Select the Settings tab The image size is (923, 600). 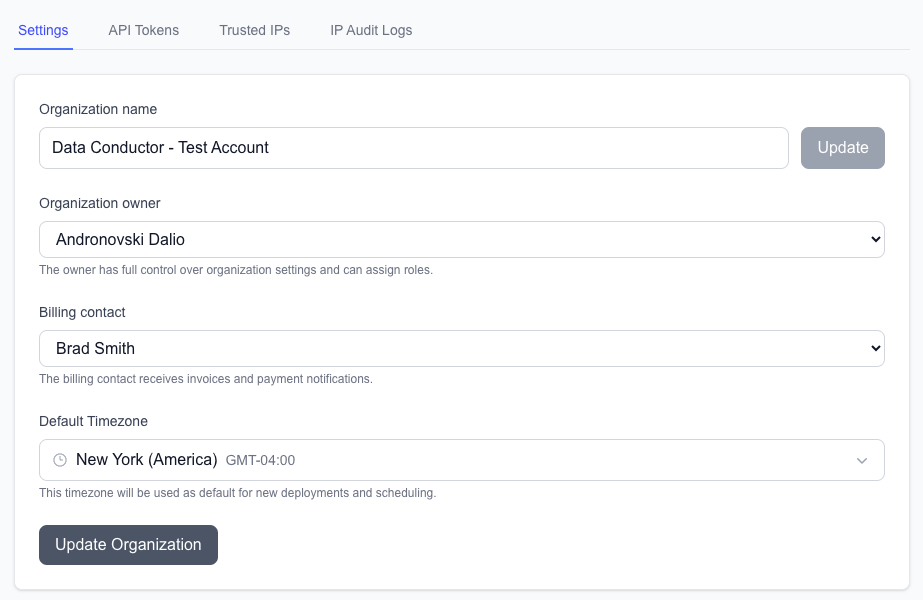point(42,30)
